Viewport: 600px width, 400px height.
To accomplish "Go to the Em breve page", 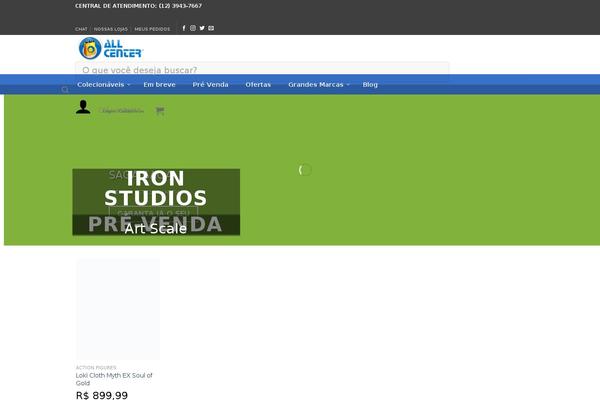I will tap(159, 85).
